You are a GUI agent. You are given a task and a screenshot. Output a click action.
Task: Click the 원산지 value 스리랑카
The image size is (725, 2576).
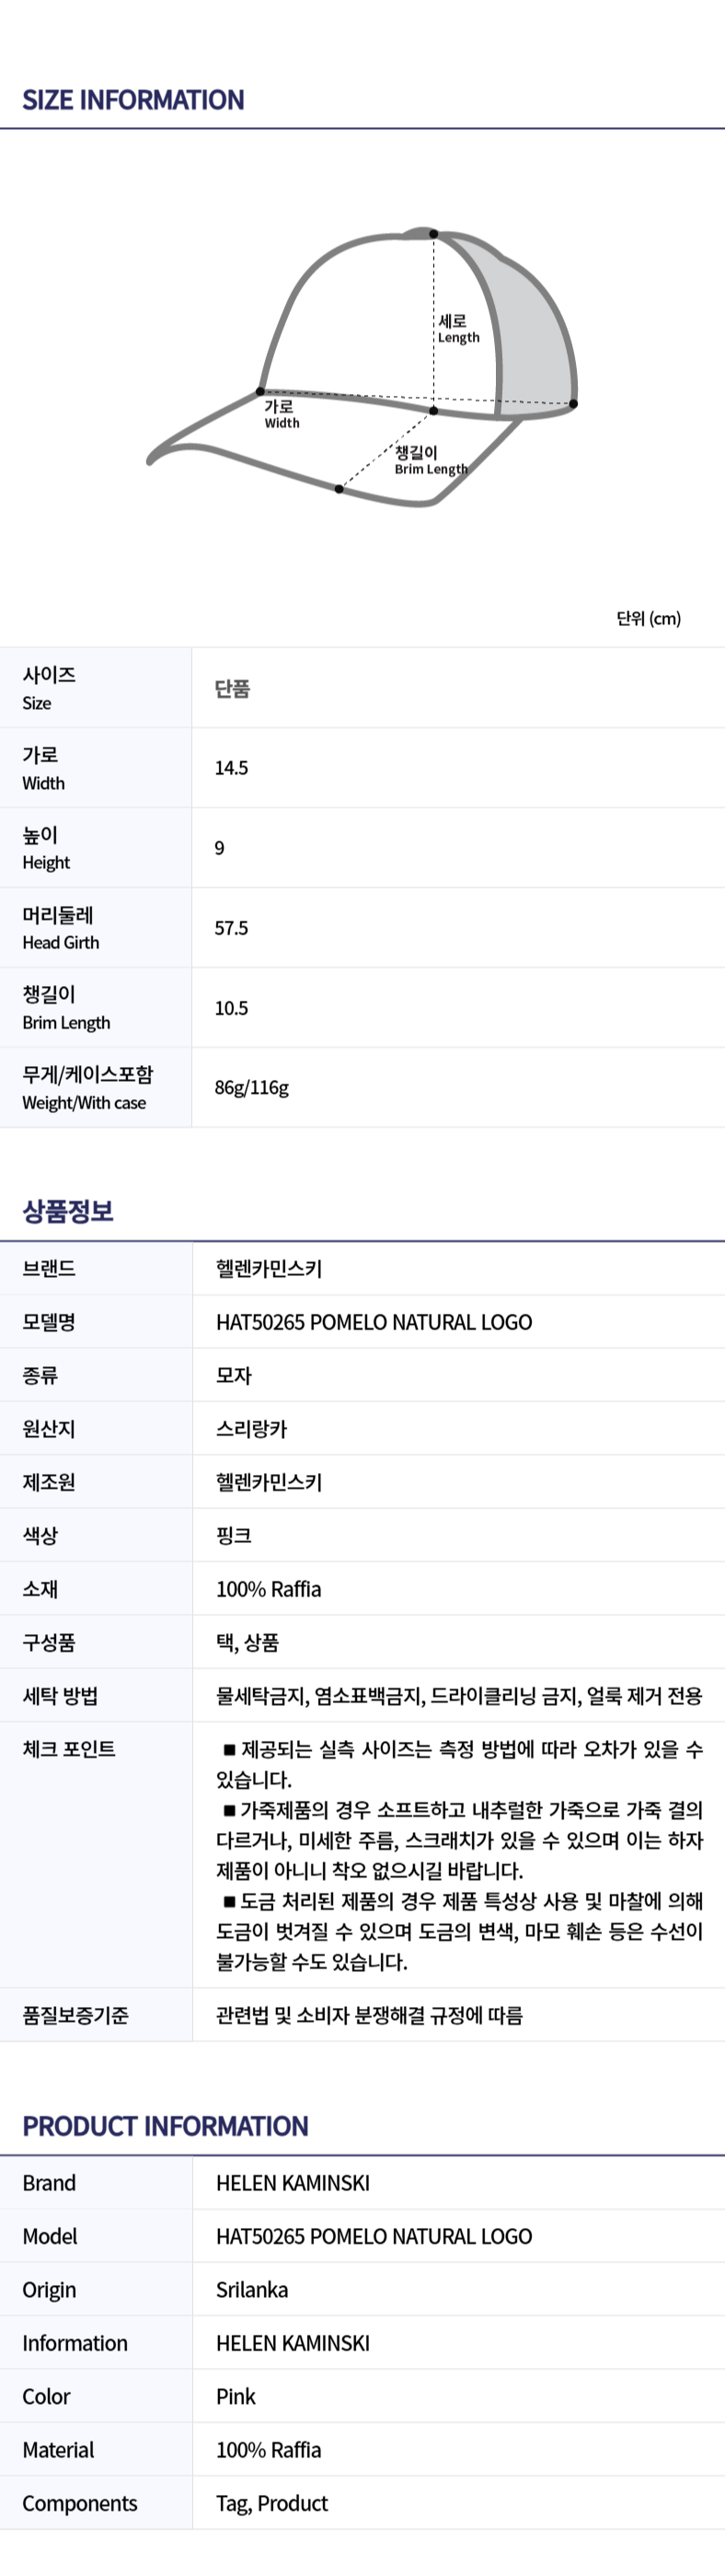pos(252,1429)
